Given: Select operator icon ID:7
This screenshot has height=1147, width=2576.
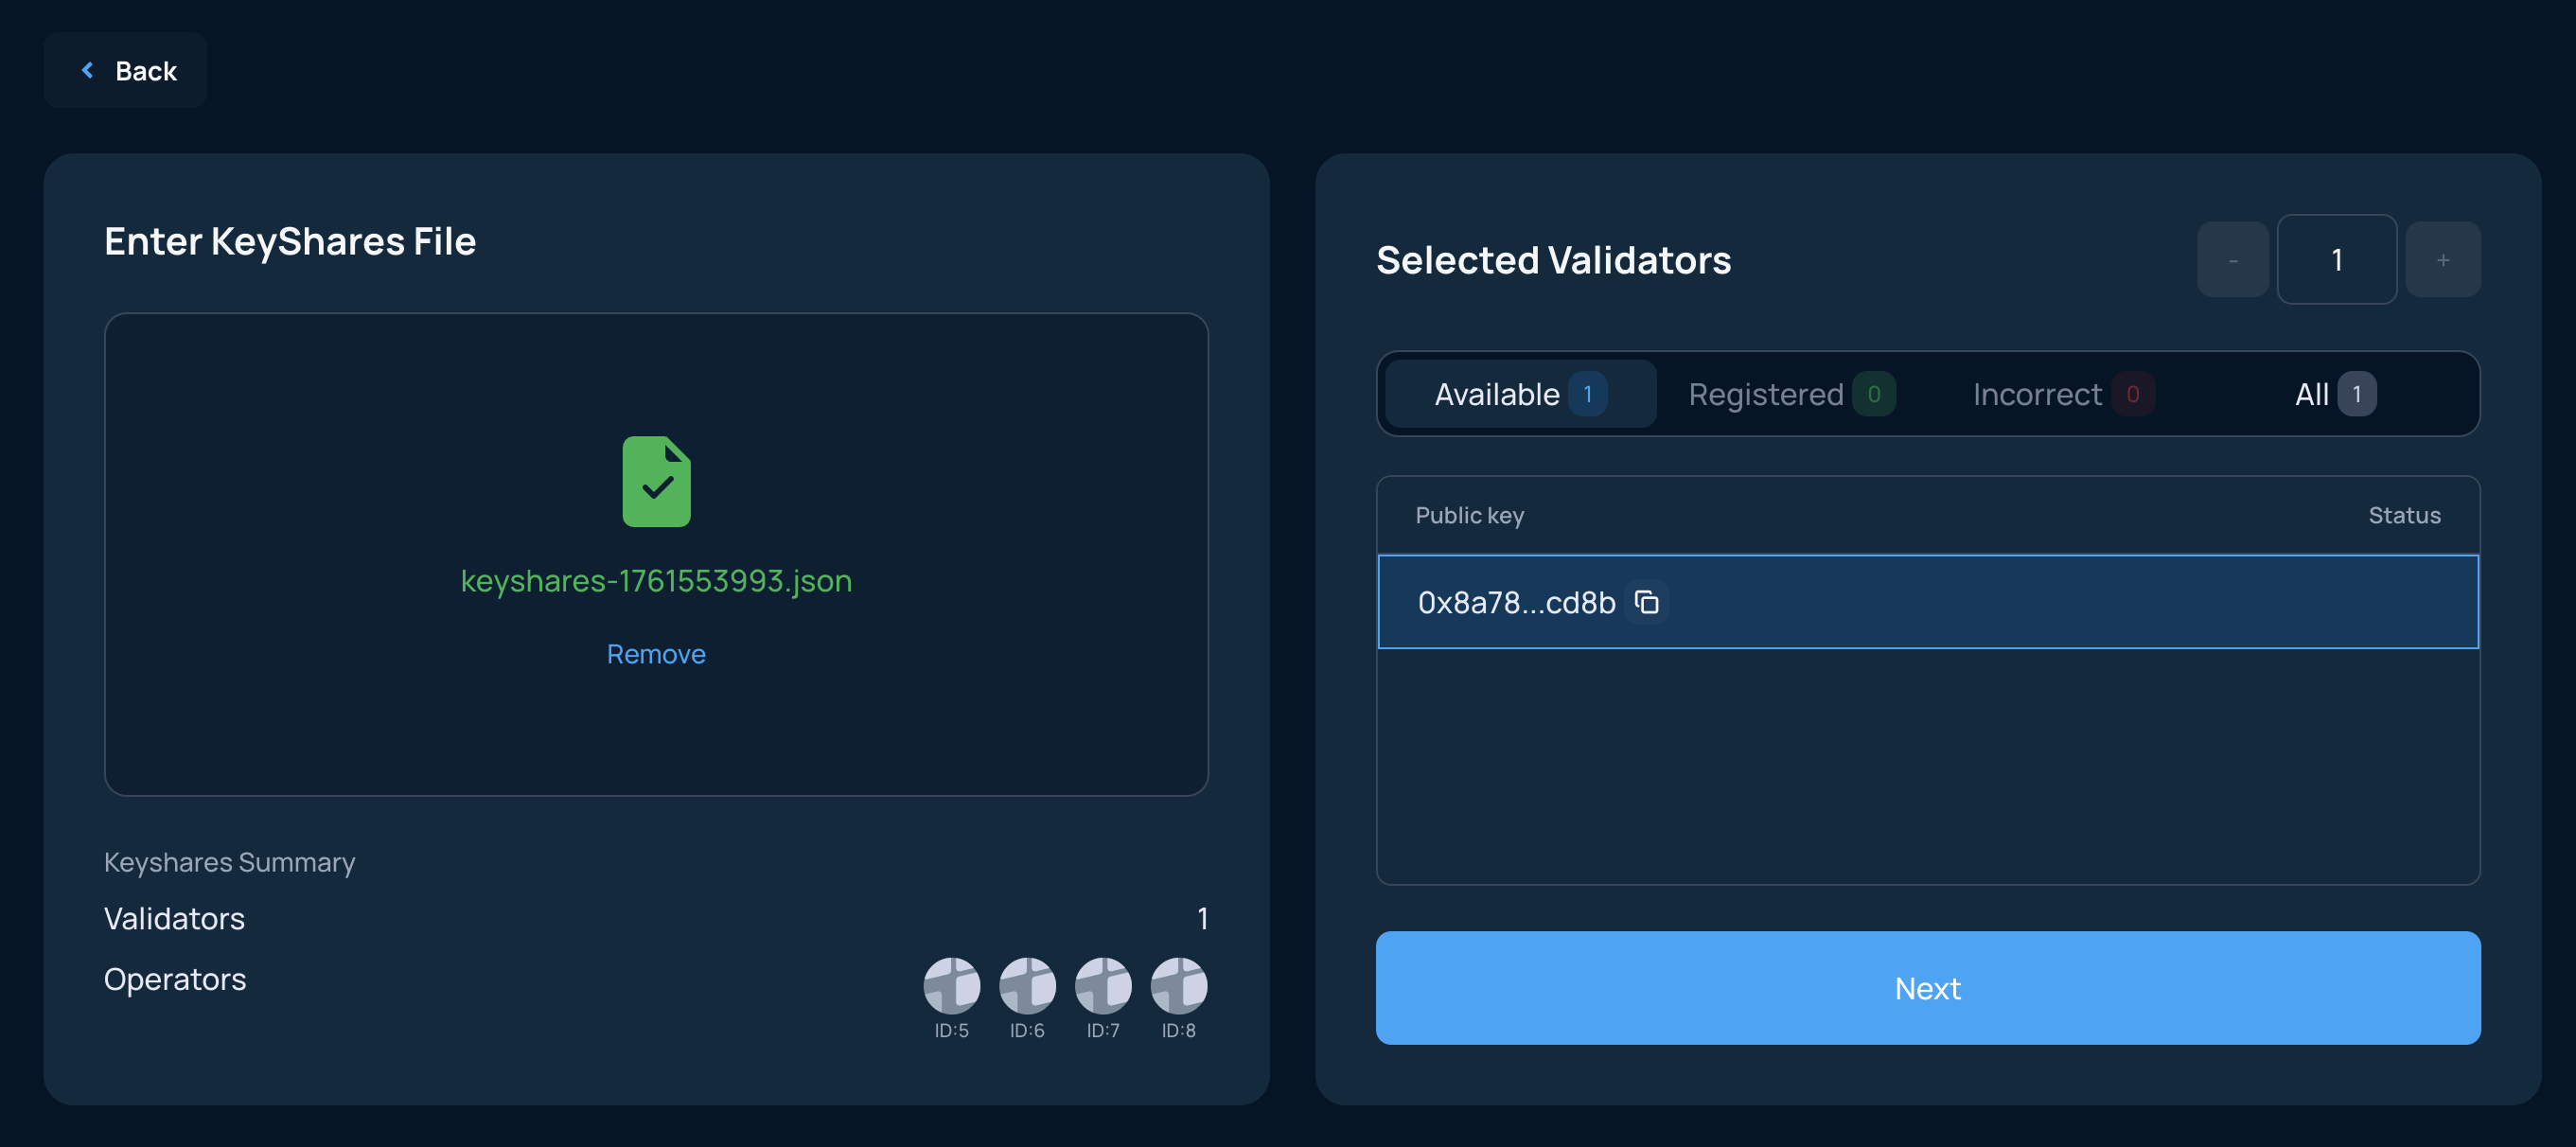Looking at the screenshot, I should click(x=1103, y=988).
